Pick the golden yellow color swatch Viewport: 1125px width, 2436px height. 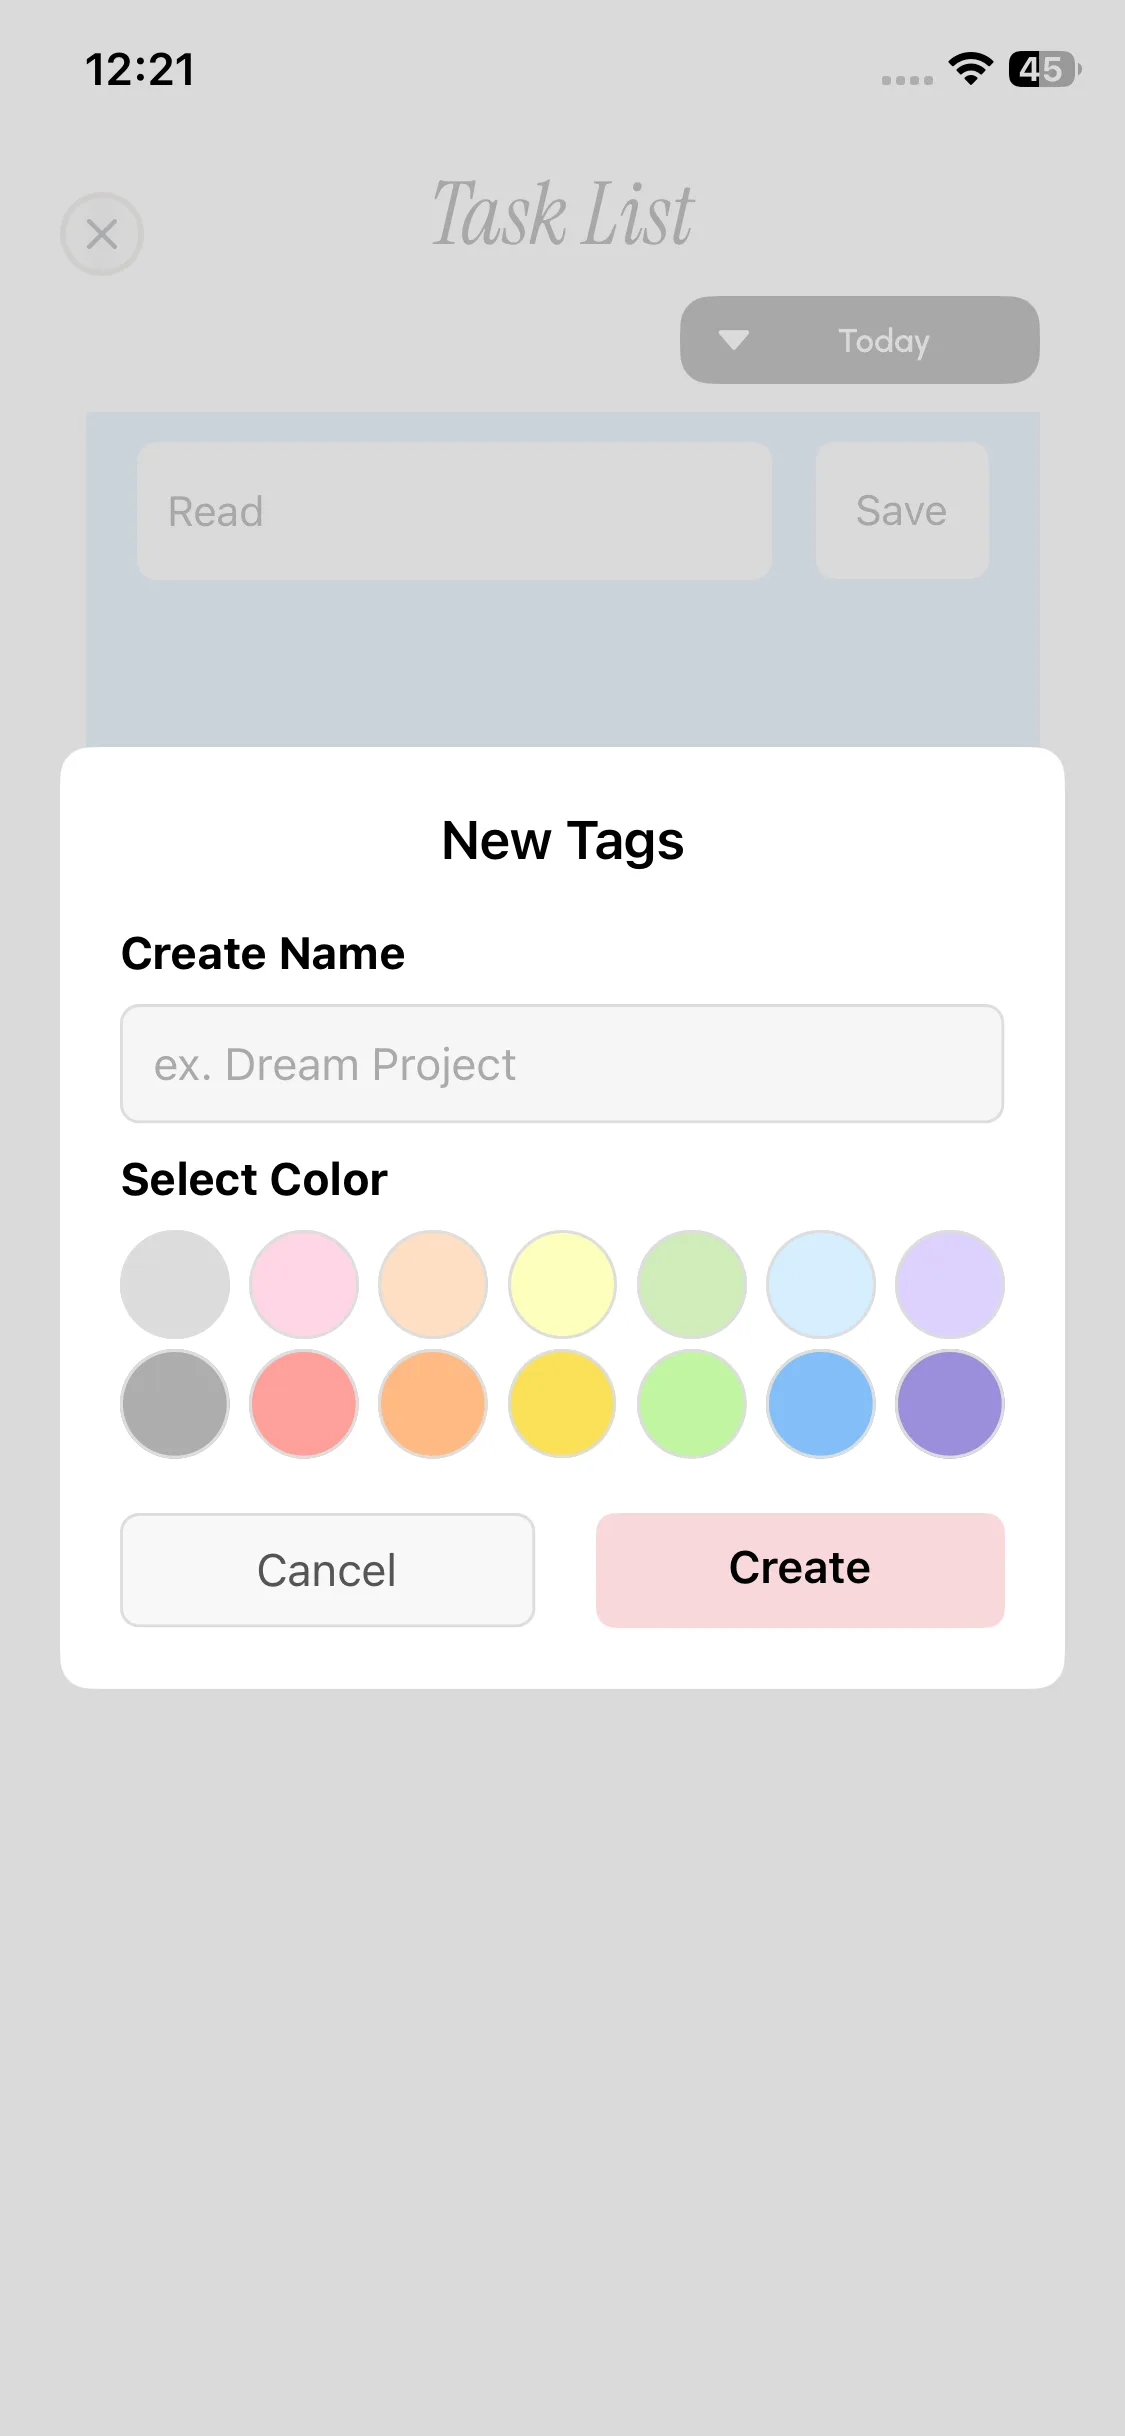click(562, 1404)
